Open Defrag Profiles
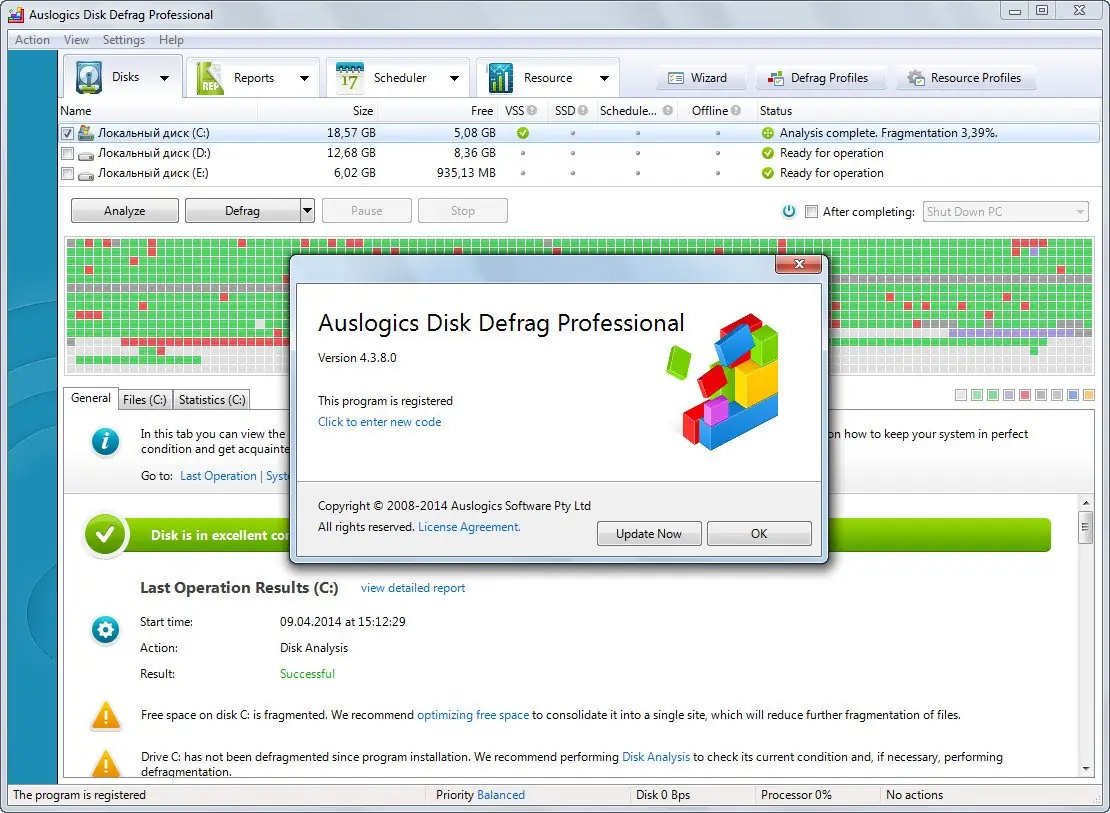The width and height of the screenshot is (1110, 813). 821,78
